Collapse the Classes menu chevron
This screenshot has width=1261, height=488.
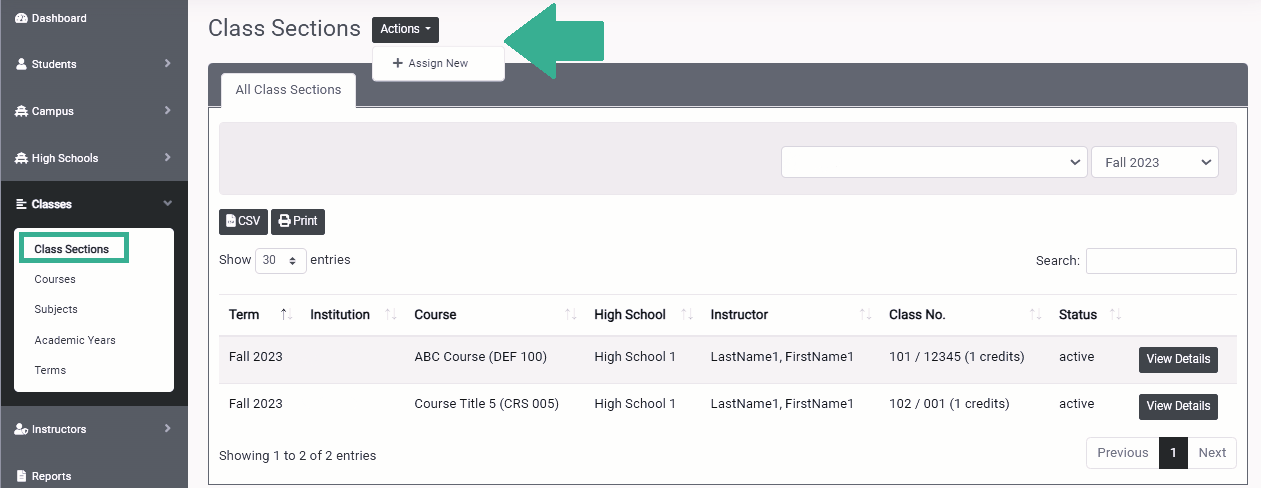pos(168,204)
